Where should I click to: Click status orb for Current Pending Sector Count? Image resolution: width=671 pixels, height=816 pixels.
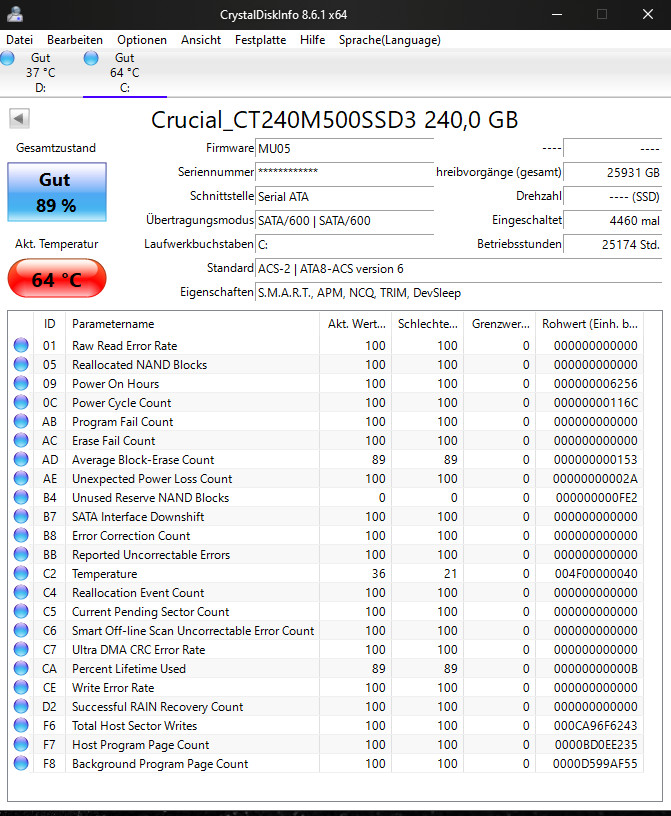21,611
